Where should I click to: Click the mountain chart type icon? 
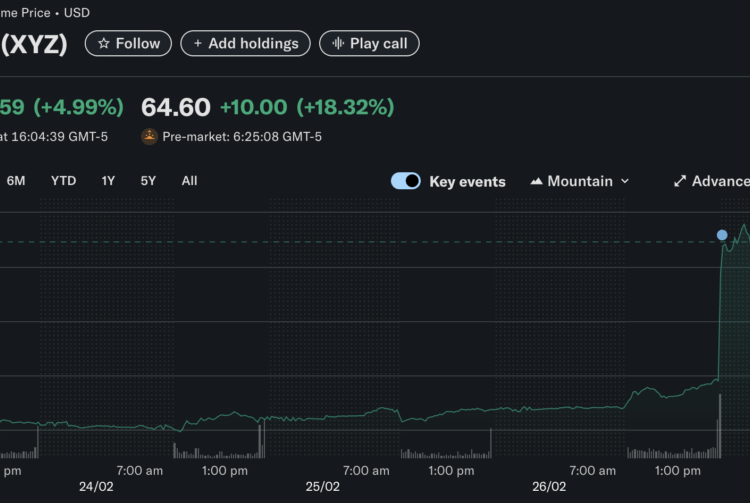click(x=536, y=181)
